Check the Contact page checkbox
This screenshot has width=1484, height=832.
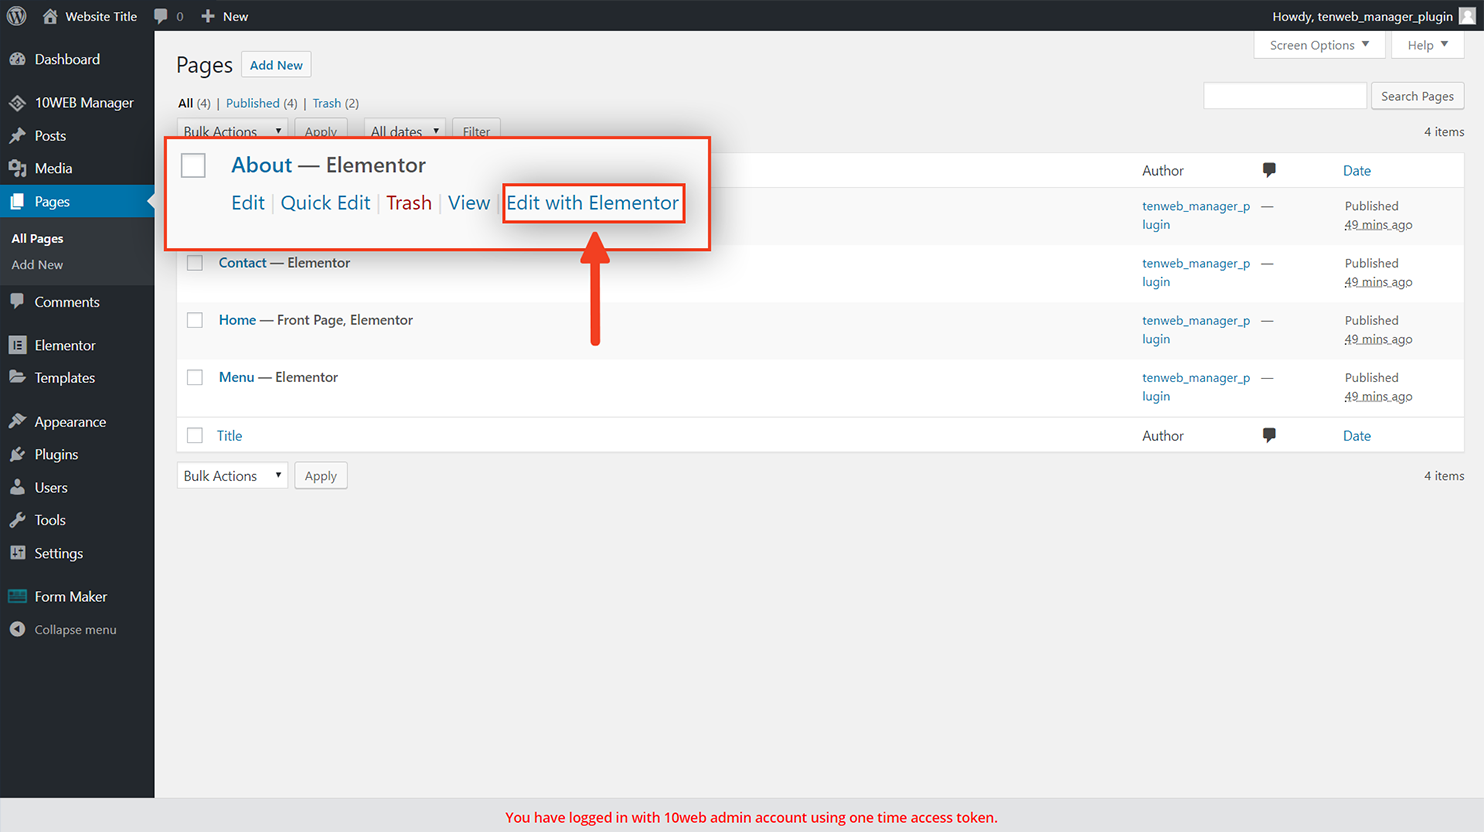point(195,263)
